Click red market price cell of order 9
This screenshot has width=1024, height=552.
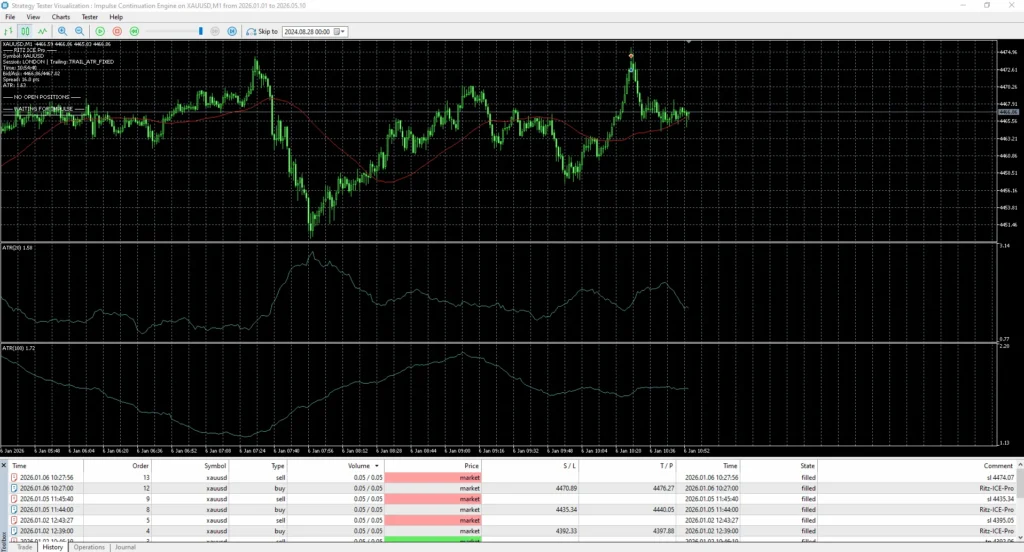pyautogui.click(x=433, y=499)
